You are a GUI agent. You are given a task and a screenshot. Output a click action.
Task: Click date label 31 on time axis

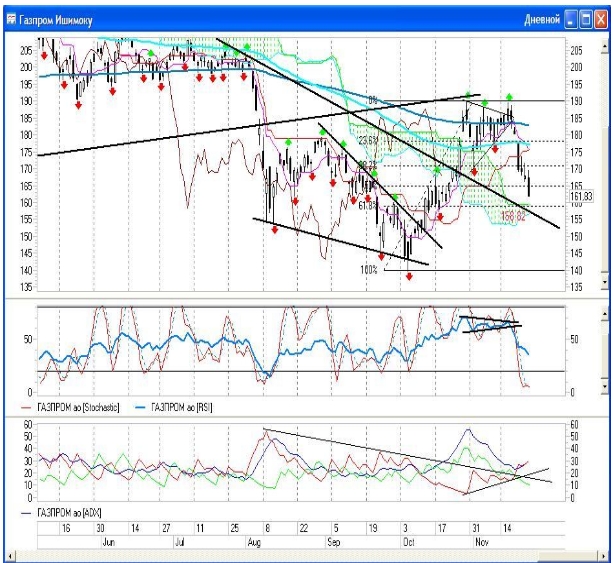click(x=476, y=528)
